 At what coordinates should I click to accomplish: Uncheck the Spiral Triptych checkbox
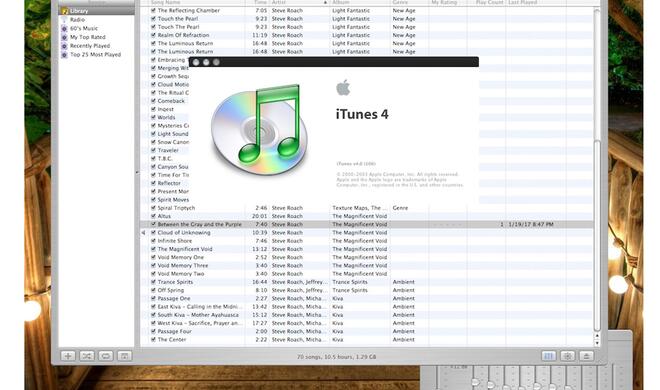click(x=153, y=208)
